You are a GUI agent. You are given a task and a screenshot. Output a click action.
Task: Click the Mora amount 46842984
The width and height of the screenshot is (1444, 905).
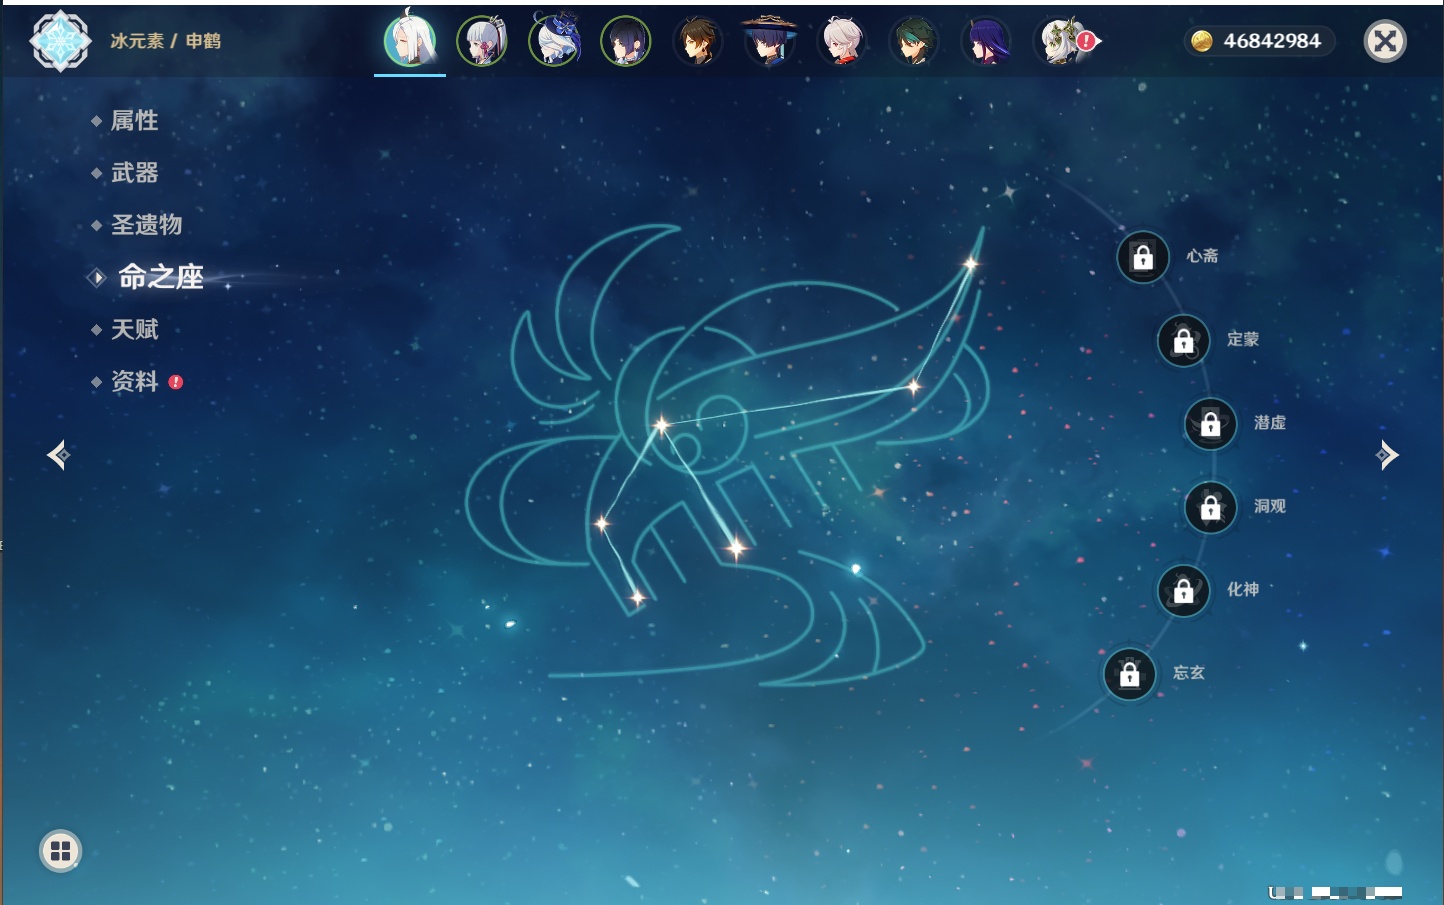click(1272, 41)
